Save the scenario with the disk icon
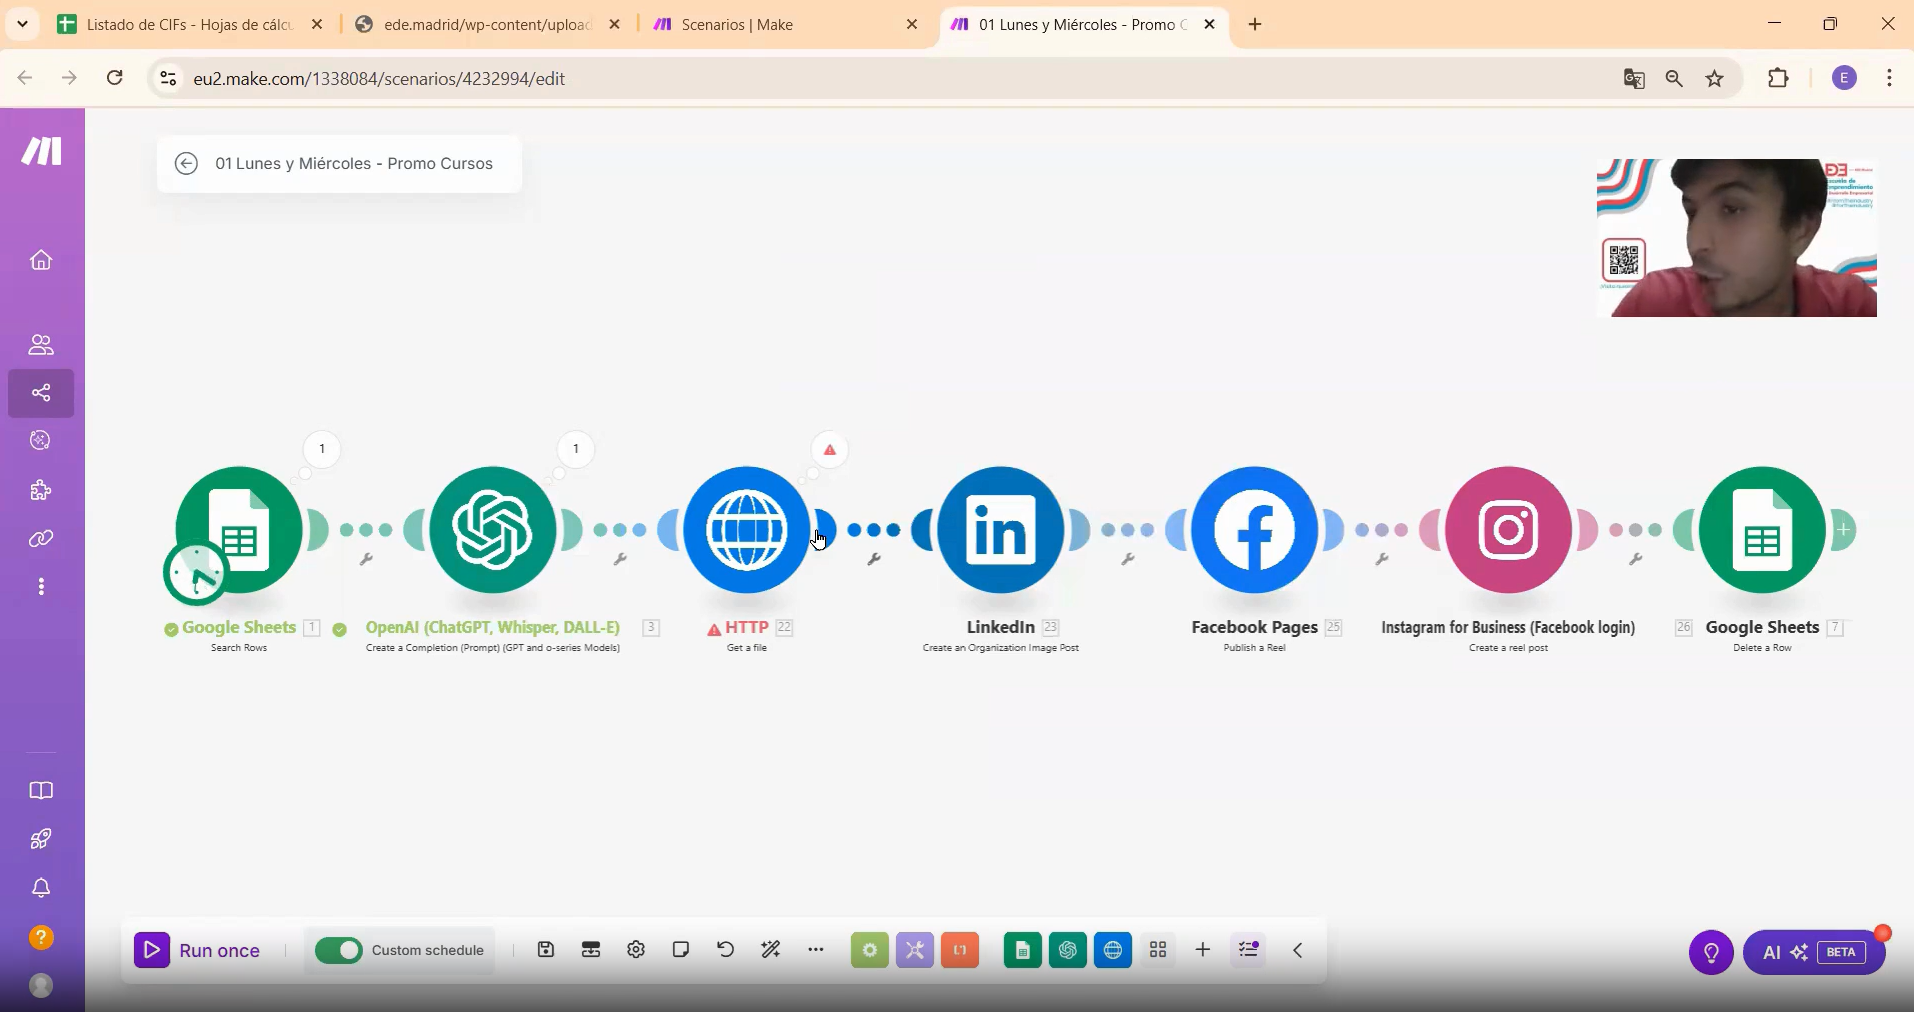The width and height of the screenshot is (1914, 1012). click(x=546, y=950)
